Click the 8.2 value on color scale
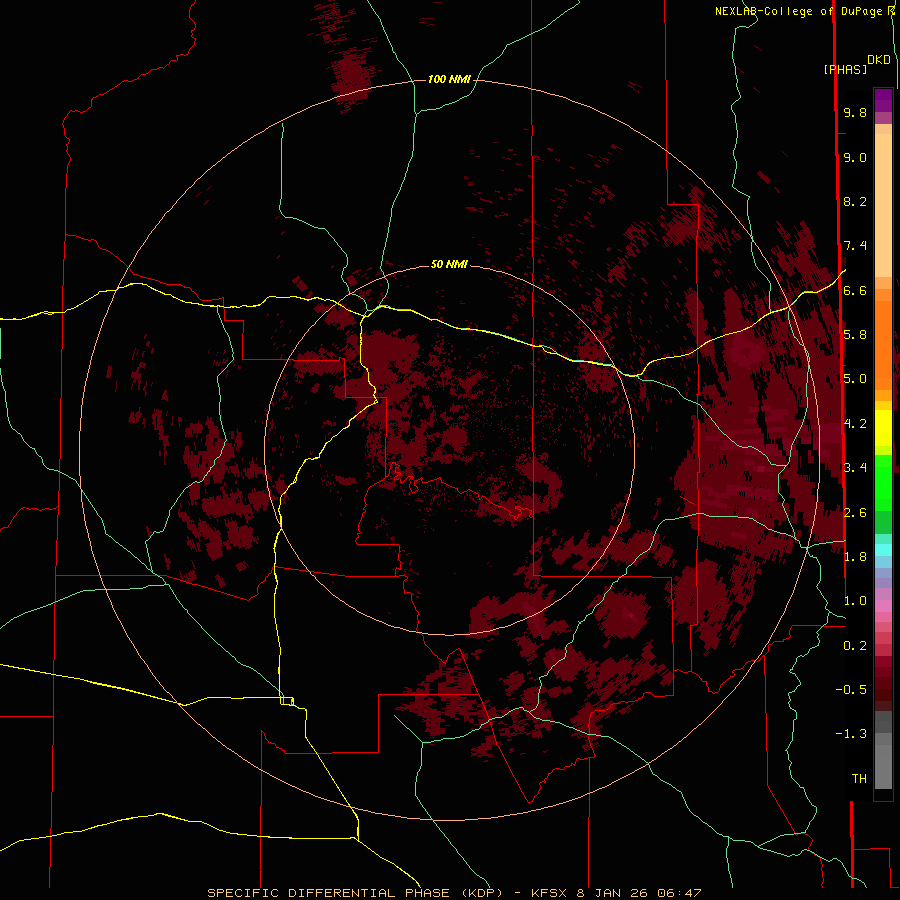 coord(855,201)
